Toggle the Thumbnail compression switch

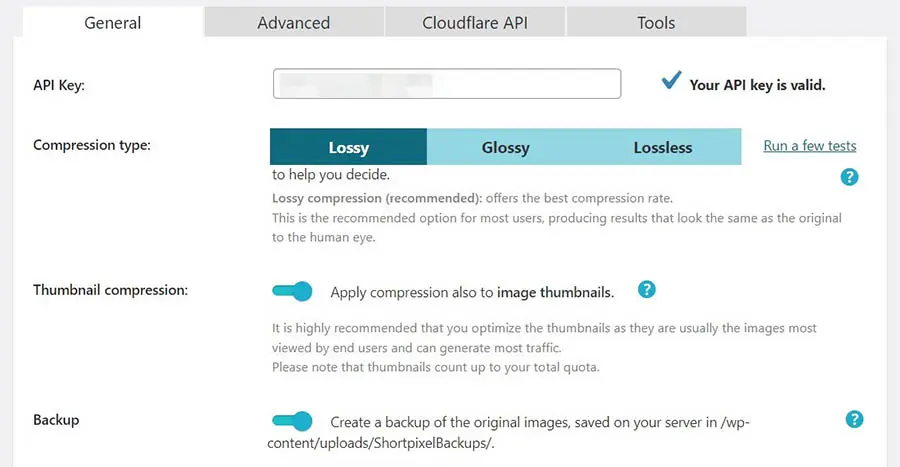coord(293,292)
